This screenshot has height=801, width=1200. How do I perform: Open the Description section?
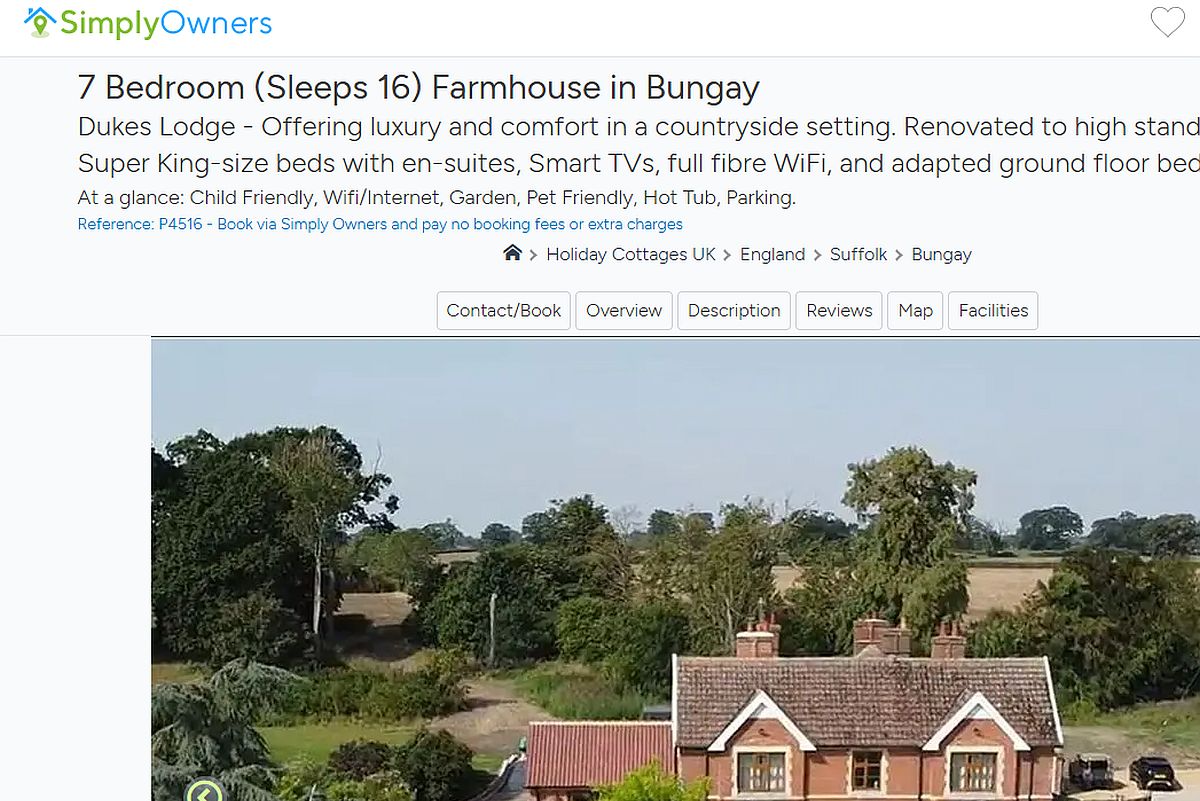(734, 310)
